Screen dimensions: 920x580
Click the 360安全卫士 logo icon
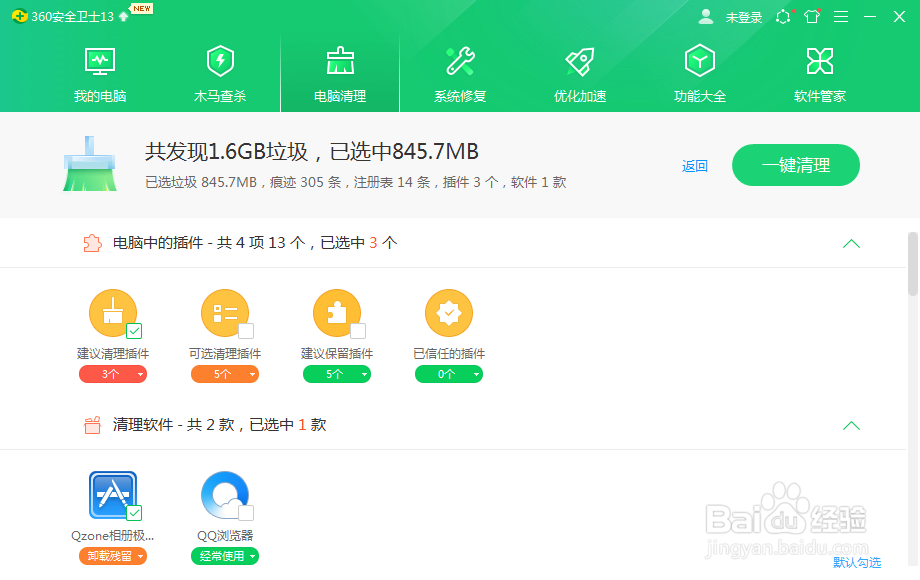pyautogui.click(x=19, y=16)
